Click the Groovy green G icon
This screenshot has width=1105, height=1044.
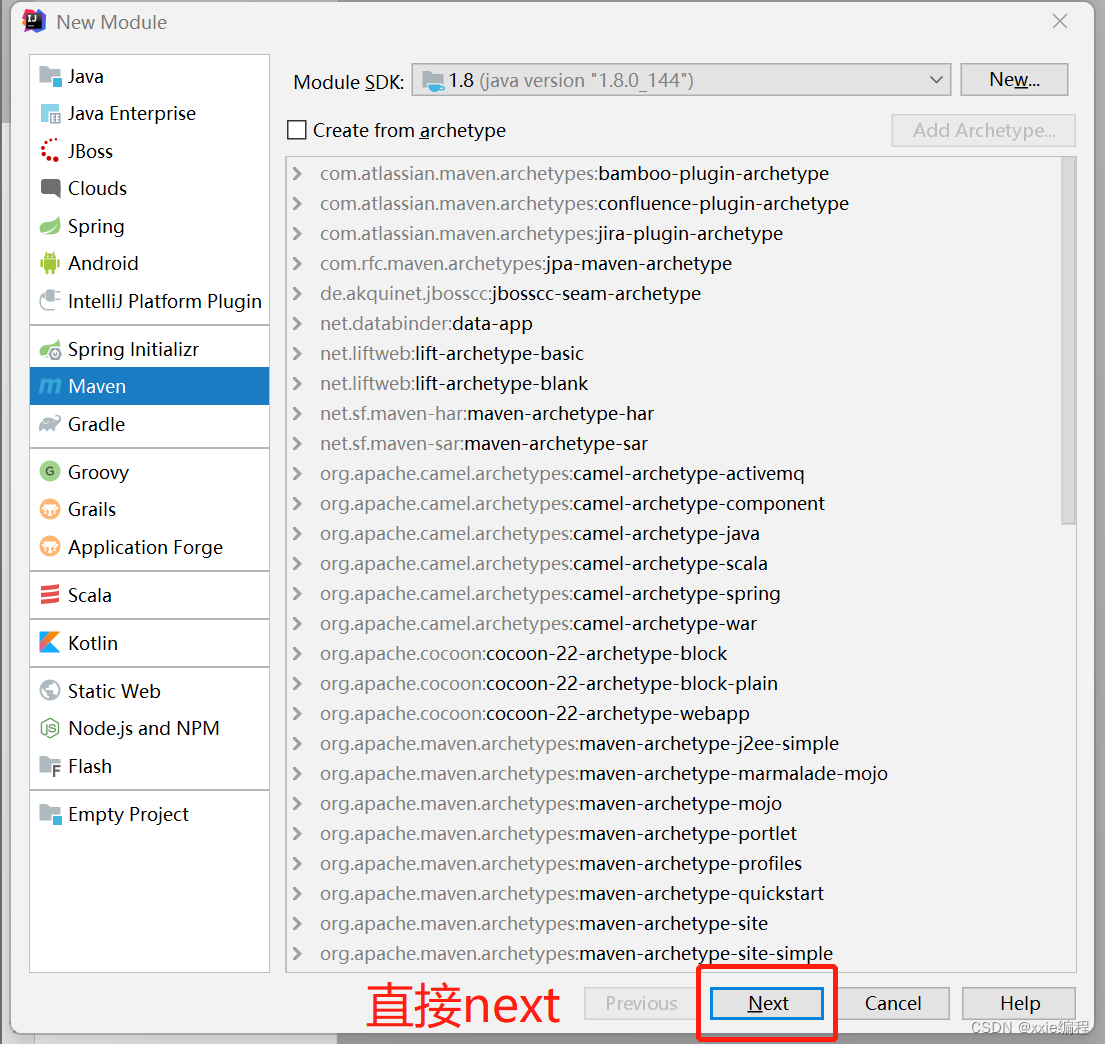click(x=50, y=471)
